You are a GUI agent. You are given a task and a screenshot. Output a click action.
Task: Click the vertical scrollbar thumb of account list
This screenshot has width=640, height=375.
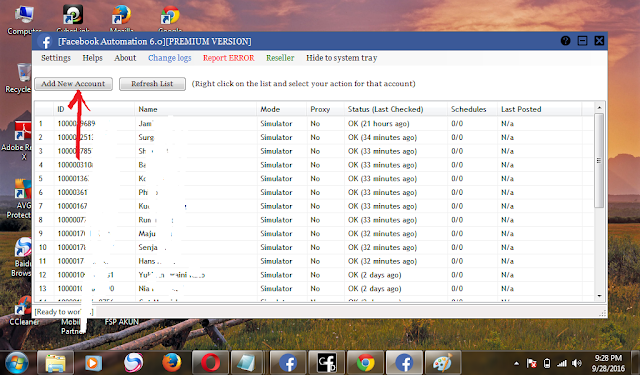point(599,160)
